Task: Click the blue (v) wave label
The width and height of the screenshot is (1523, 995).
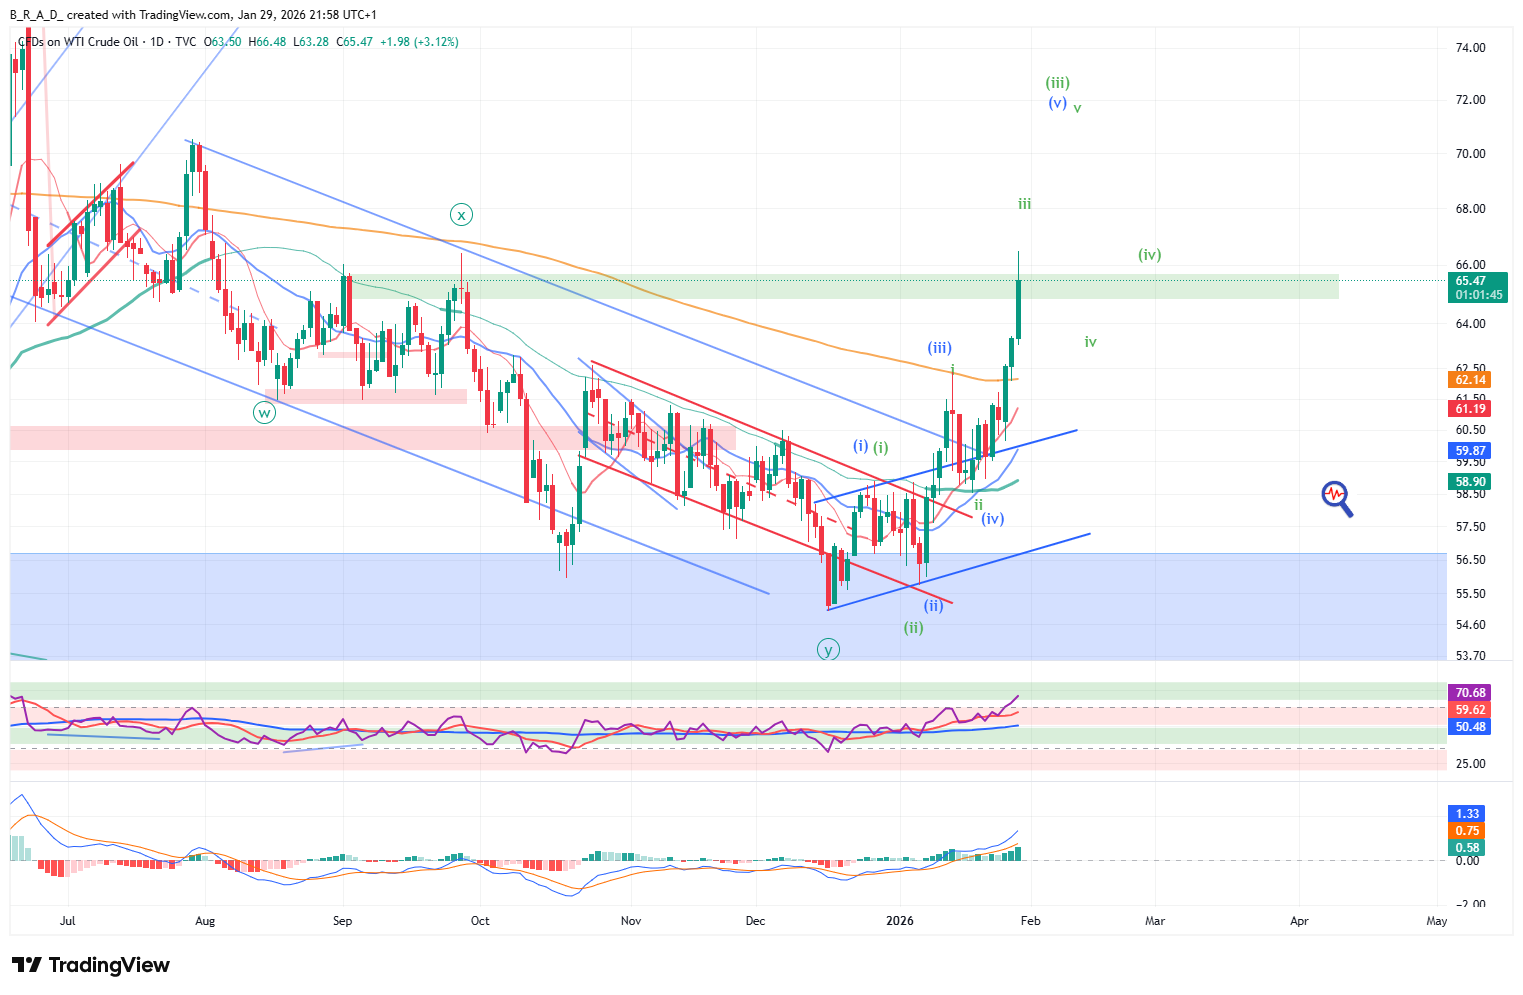Action: 1057,103
